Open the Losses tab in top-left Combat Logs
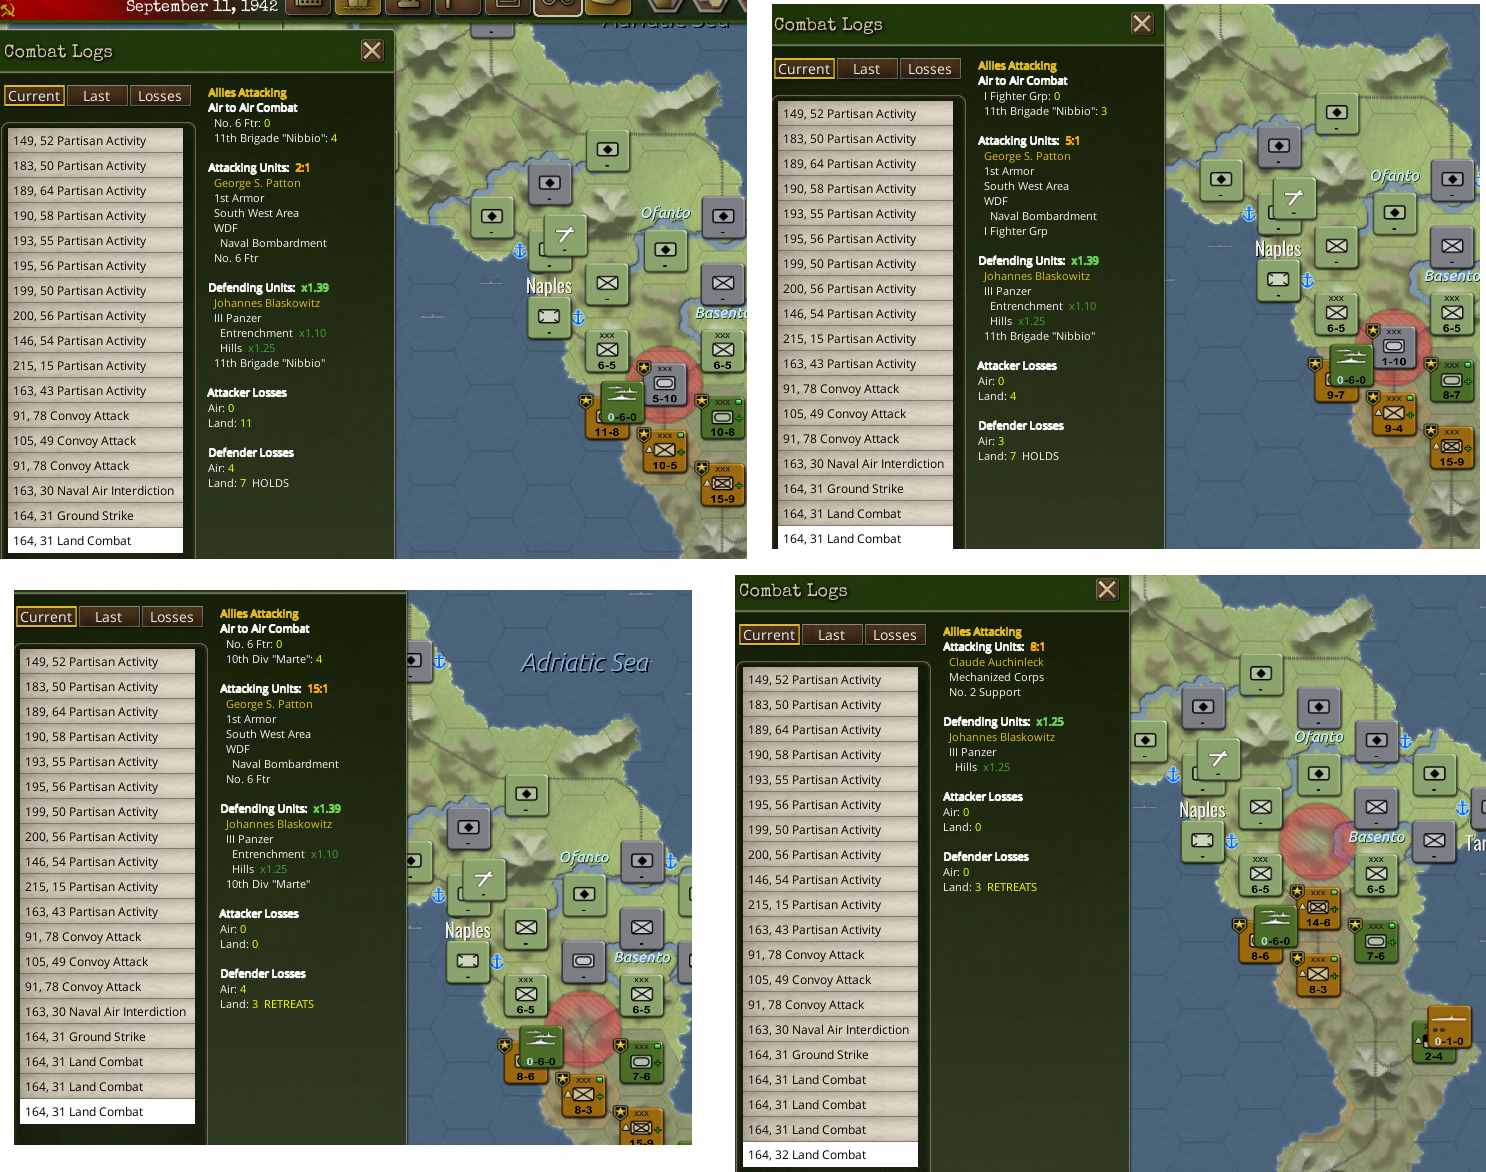 [160, 96]
